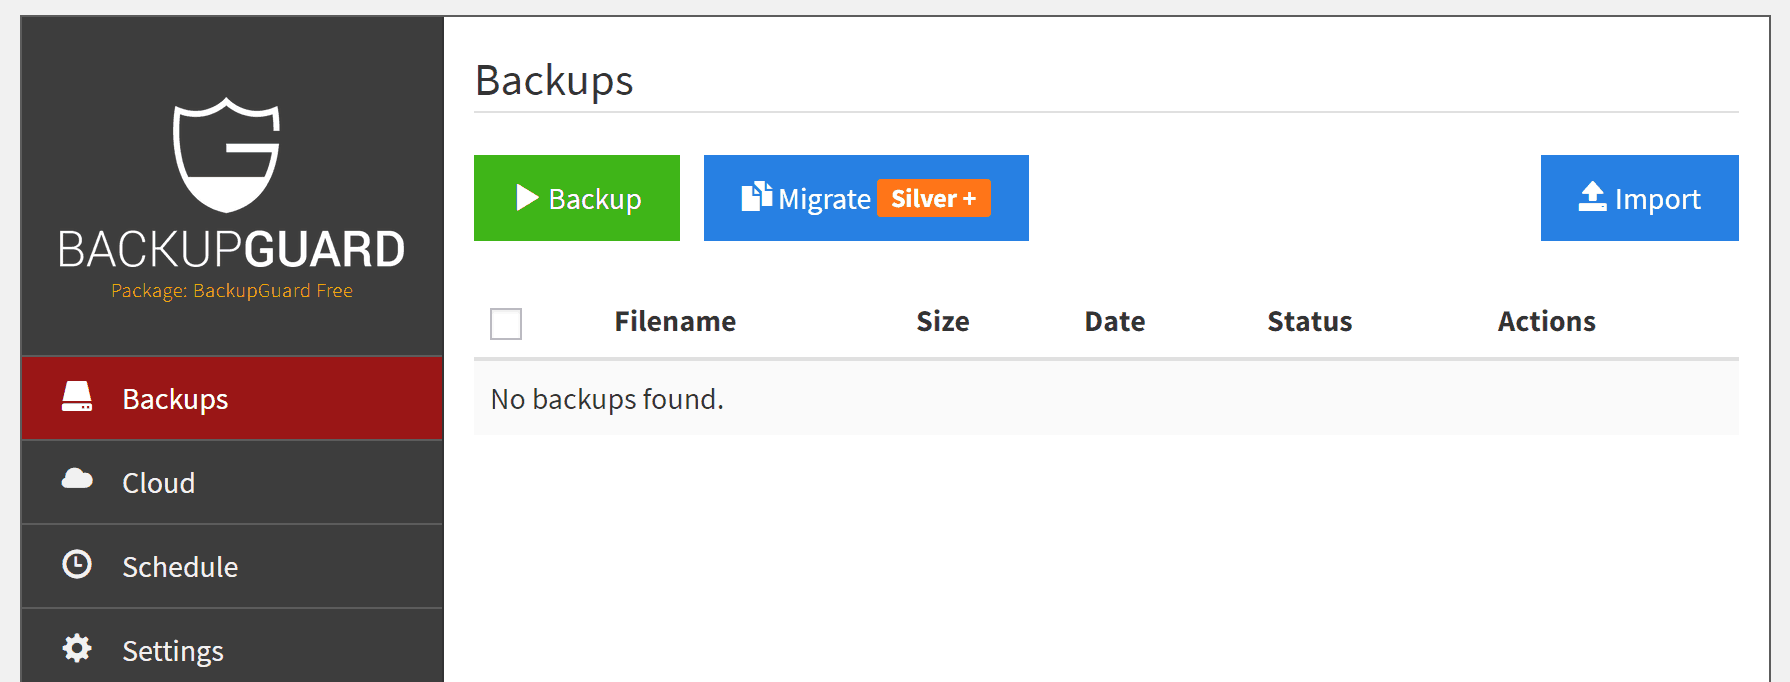Image resolution: width=1790 pixels, height=682 pixels.
Task: Toggle the select-all backups checkbox
Action: [x=505, y=323]
